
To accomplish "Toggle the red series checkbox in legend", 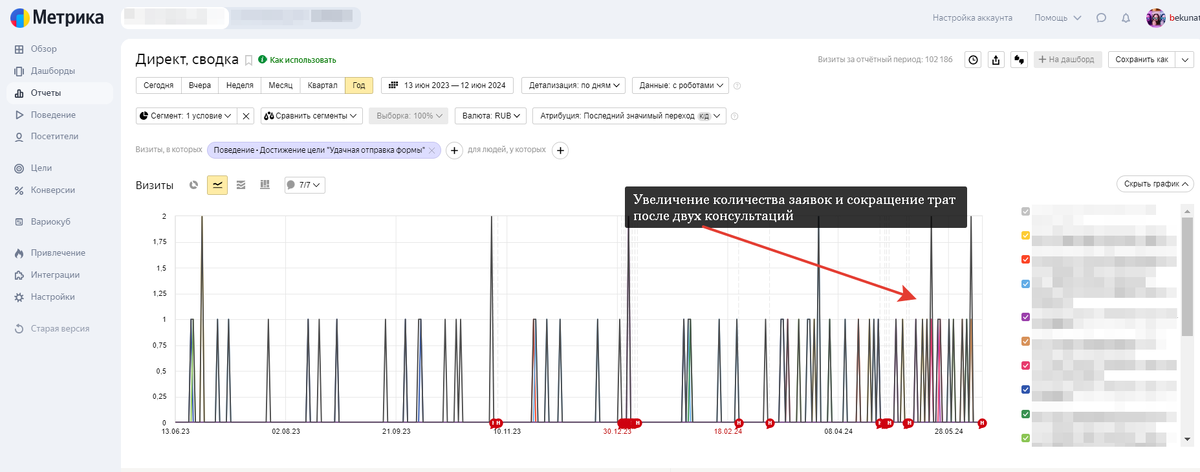I will [x=1025, y=259].
